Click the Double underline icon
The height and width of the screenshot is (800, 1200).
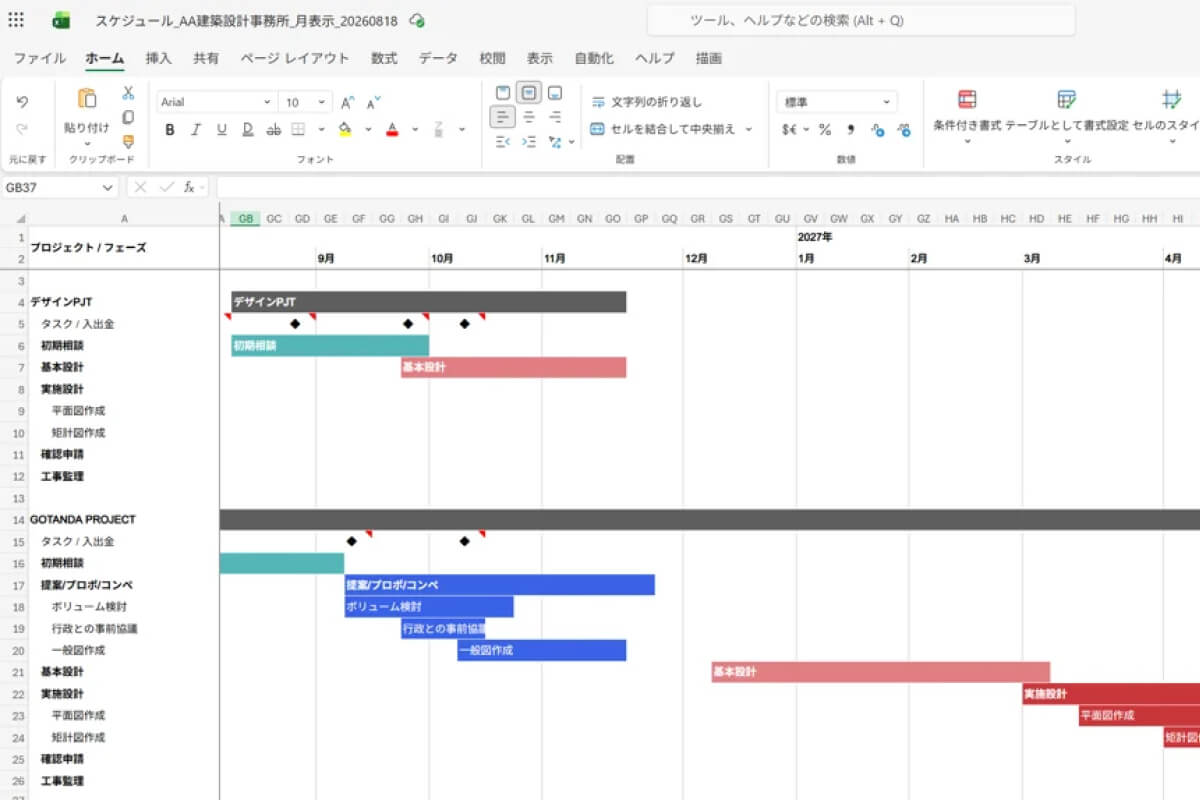click(247, 129)
